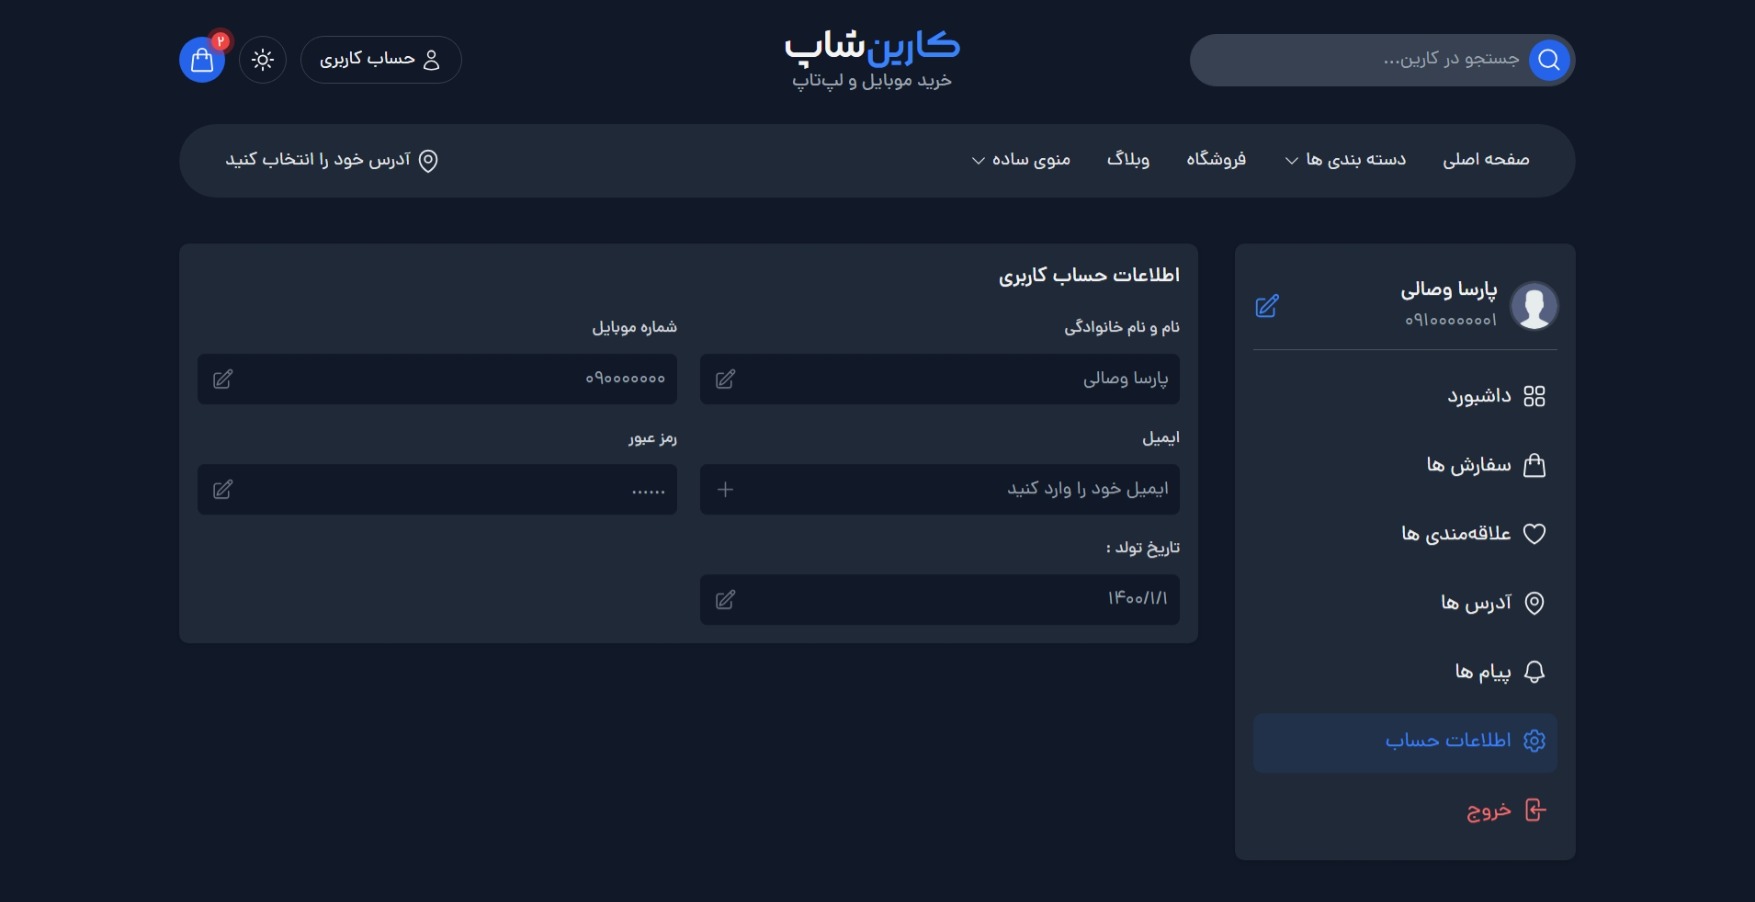The image size is (1755, 902).
Task: Edit the نام و نام خانوادگی field icon
Action: point(726,379)
